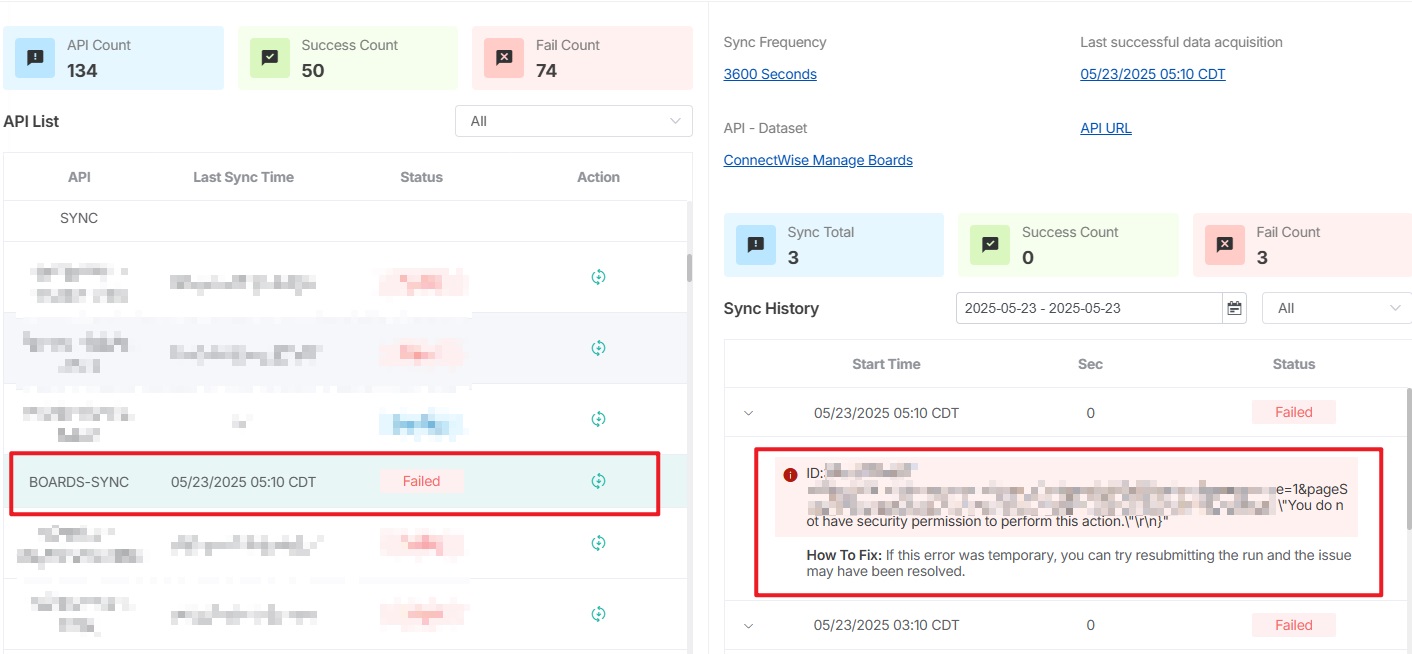Open the 3600 Seconds sync frequency link
This screenshot has width=1412, height=654.
point(770,74)
